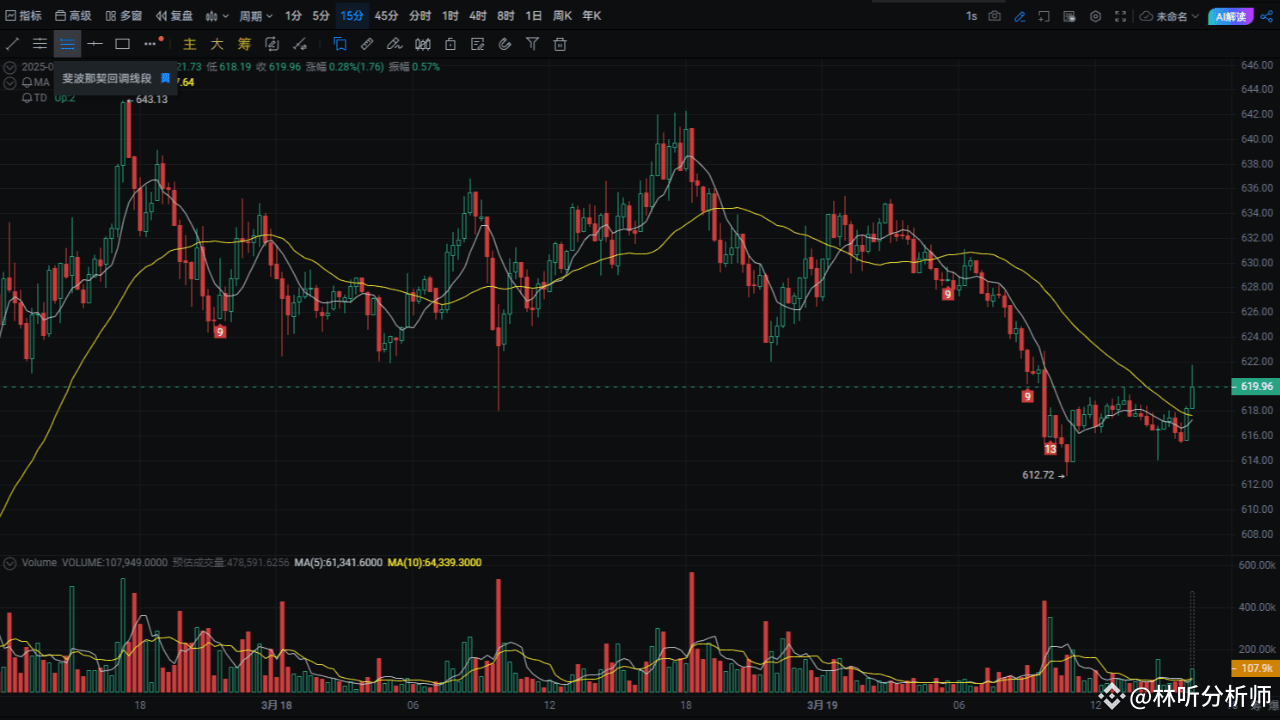This screenshot has width=1280, height=720.
Task: Switch to the 1日 daily timeframe tab
Action: [533, 15]
